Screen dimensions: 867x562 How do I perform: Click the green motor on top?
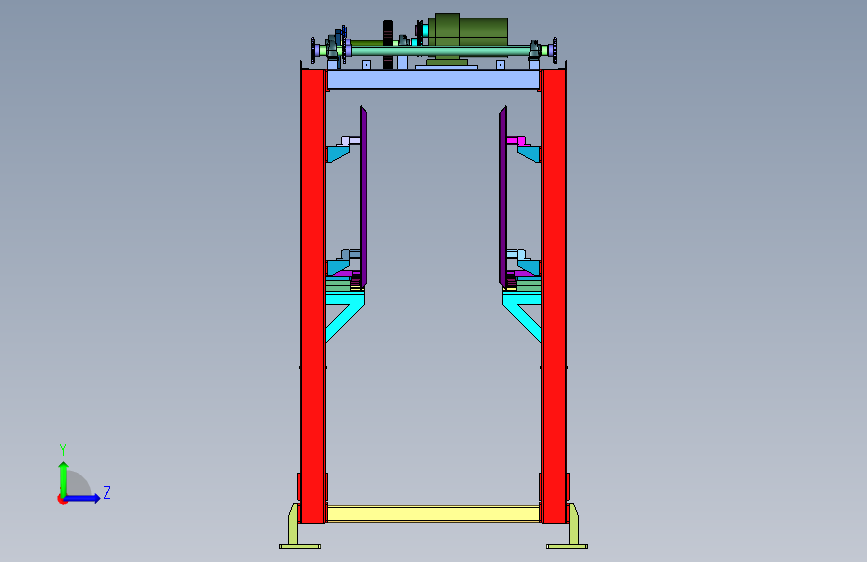coord(470,32)
